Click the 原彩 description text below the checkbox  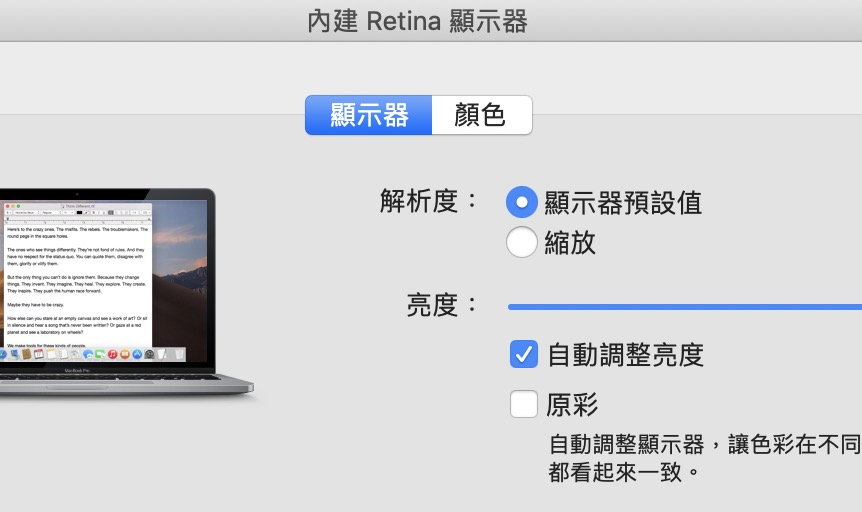tap(700, 456)
